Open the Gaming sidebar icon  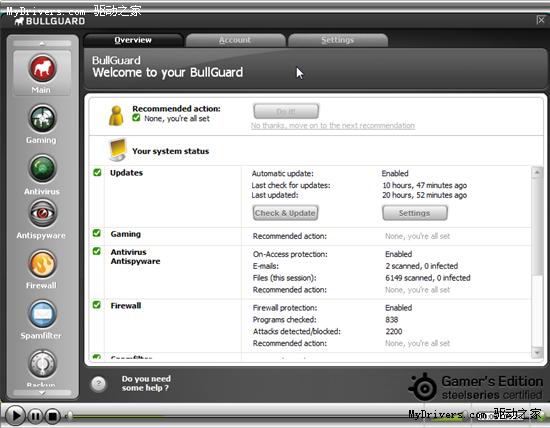point(42,118)
